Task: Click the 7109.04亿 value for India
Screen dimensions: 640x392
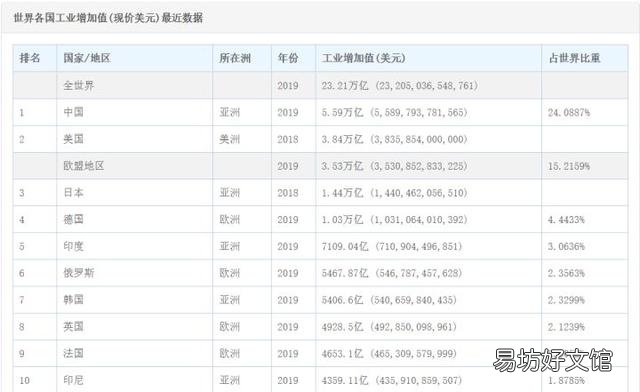Action: coord(392,246)
